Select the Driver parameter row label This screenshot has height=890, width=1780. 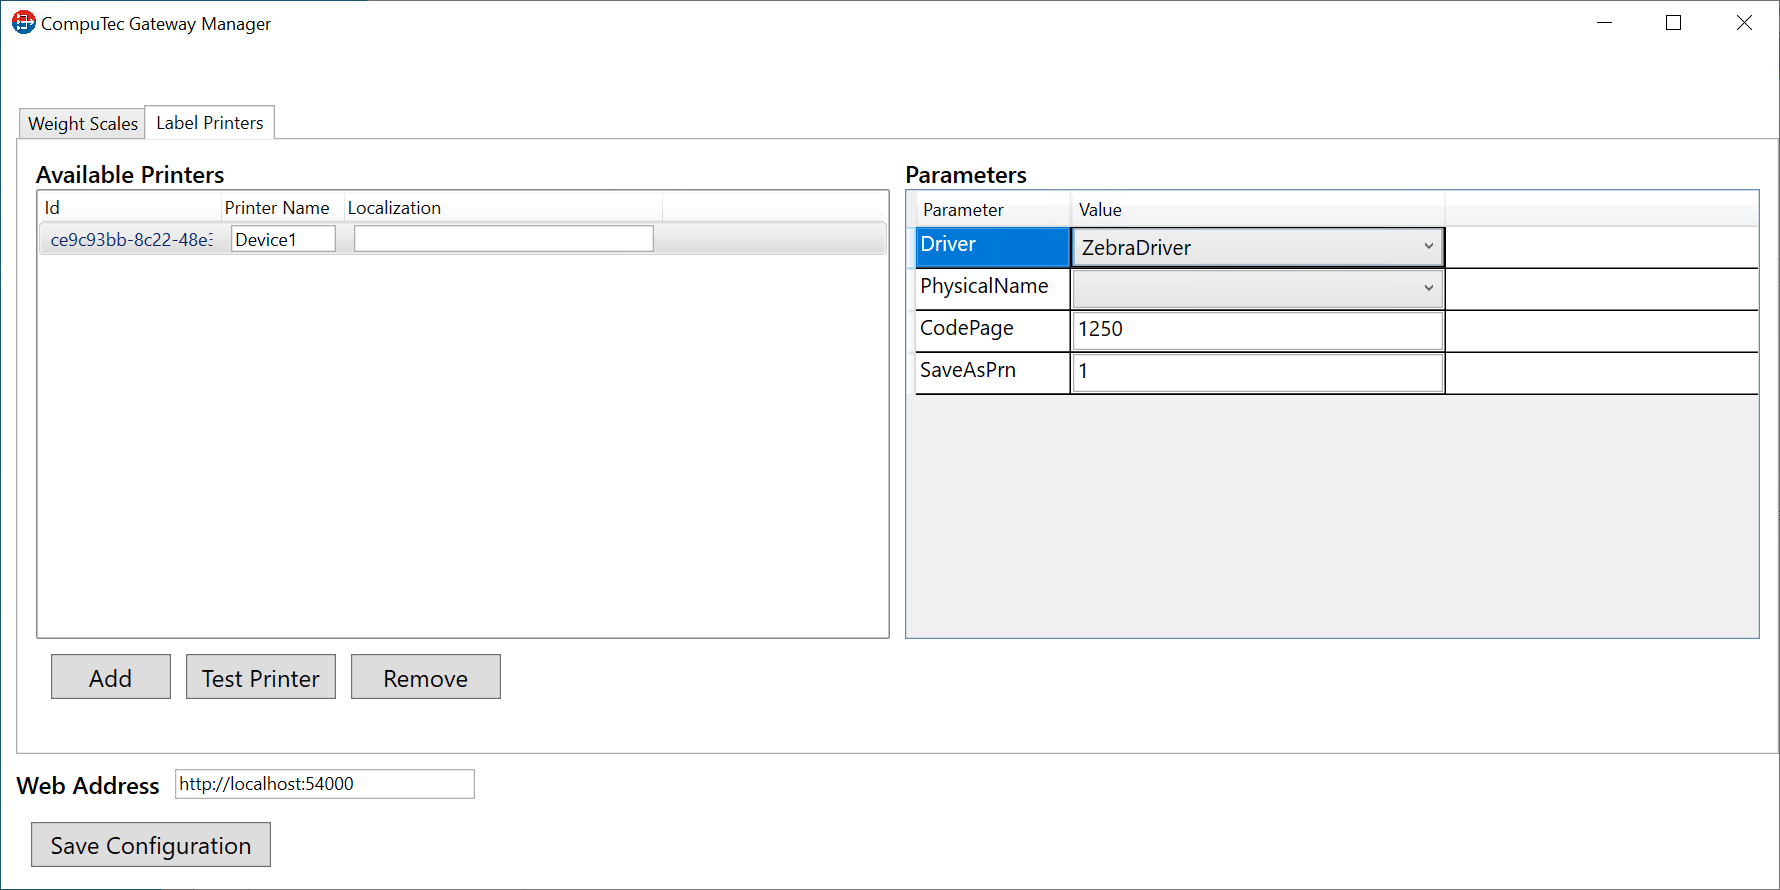pyautogui.click(x=992, y=245)
